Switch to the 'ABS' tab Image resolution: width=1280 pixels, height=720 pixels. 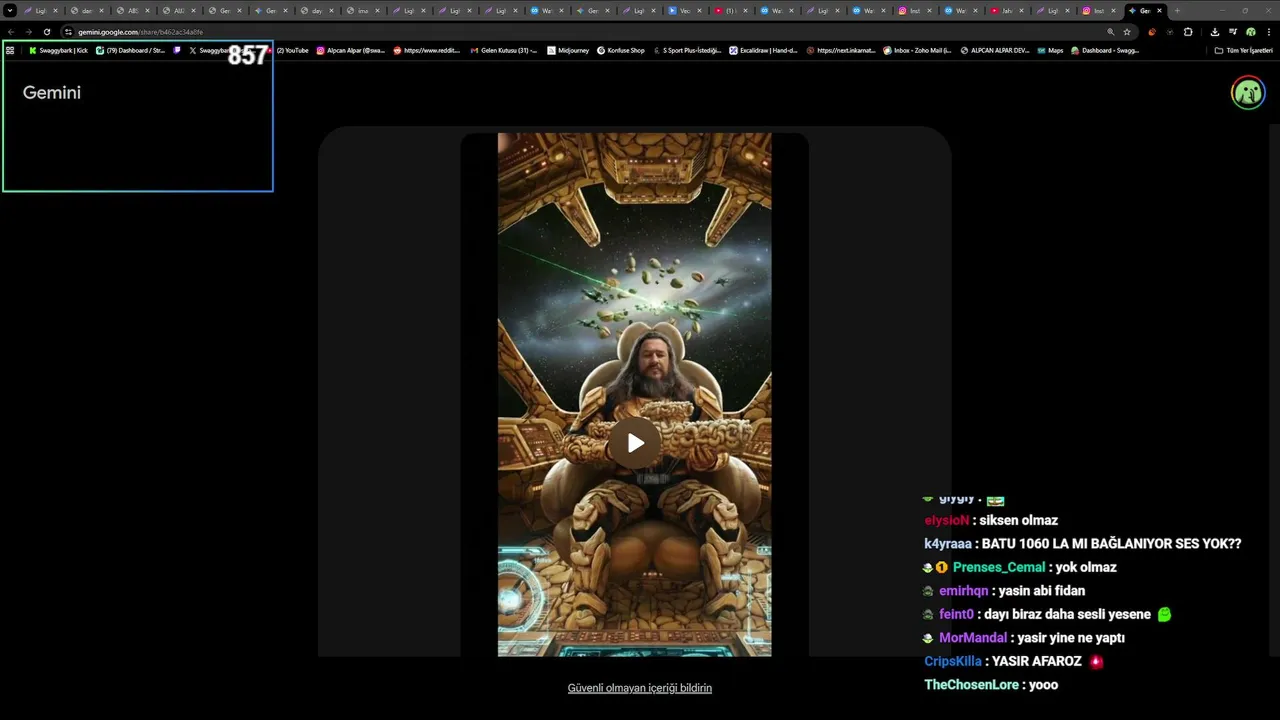click(132, 11)
